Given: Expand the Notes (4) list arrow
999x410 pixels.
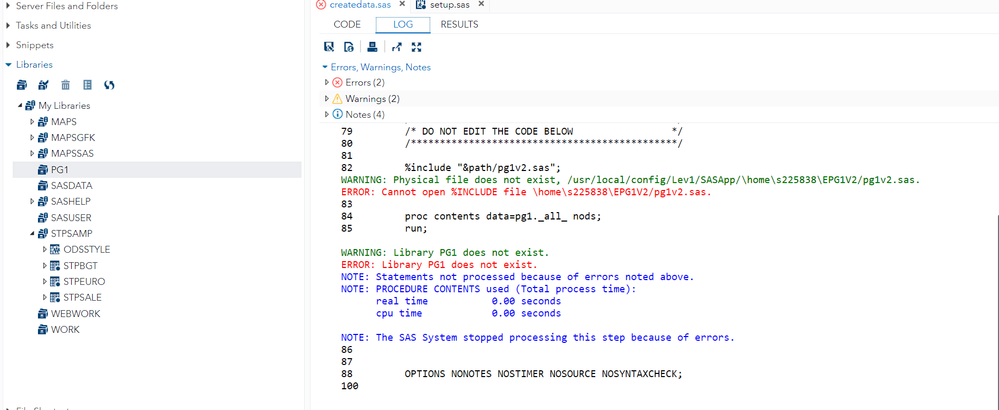Looking at the screenshot, I should (x=327, y=115).
